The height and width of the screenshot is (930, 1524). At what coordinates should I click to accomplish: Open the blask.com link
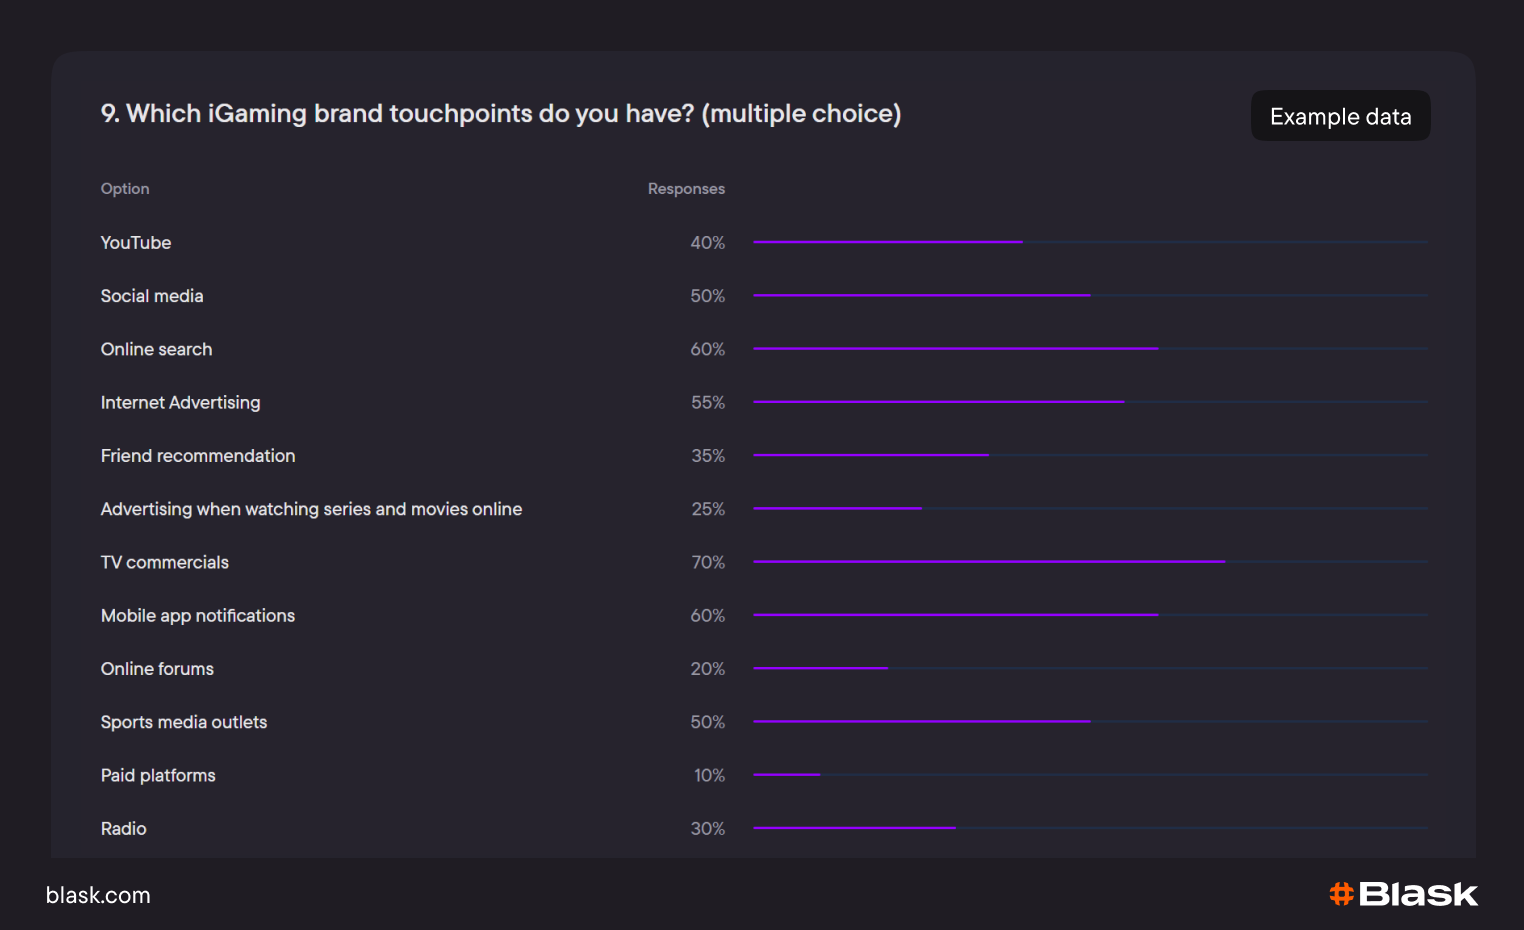coord(98,896)
